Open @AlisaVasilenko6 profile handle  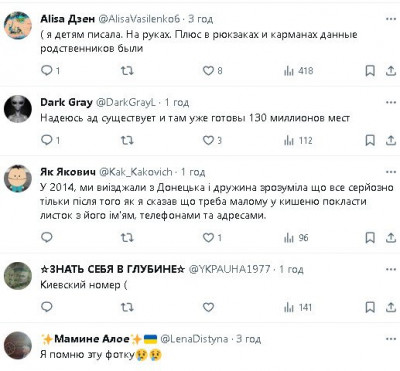coord(139,19)
